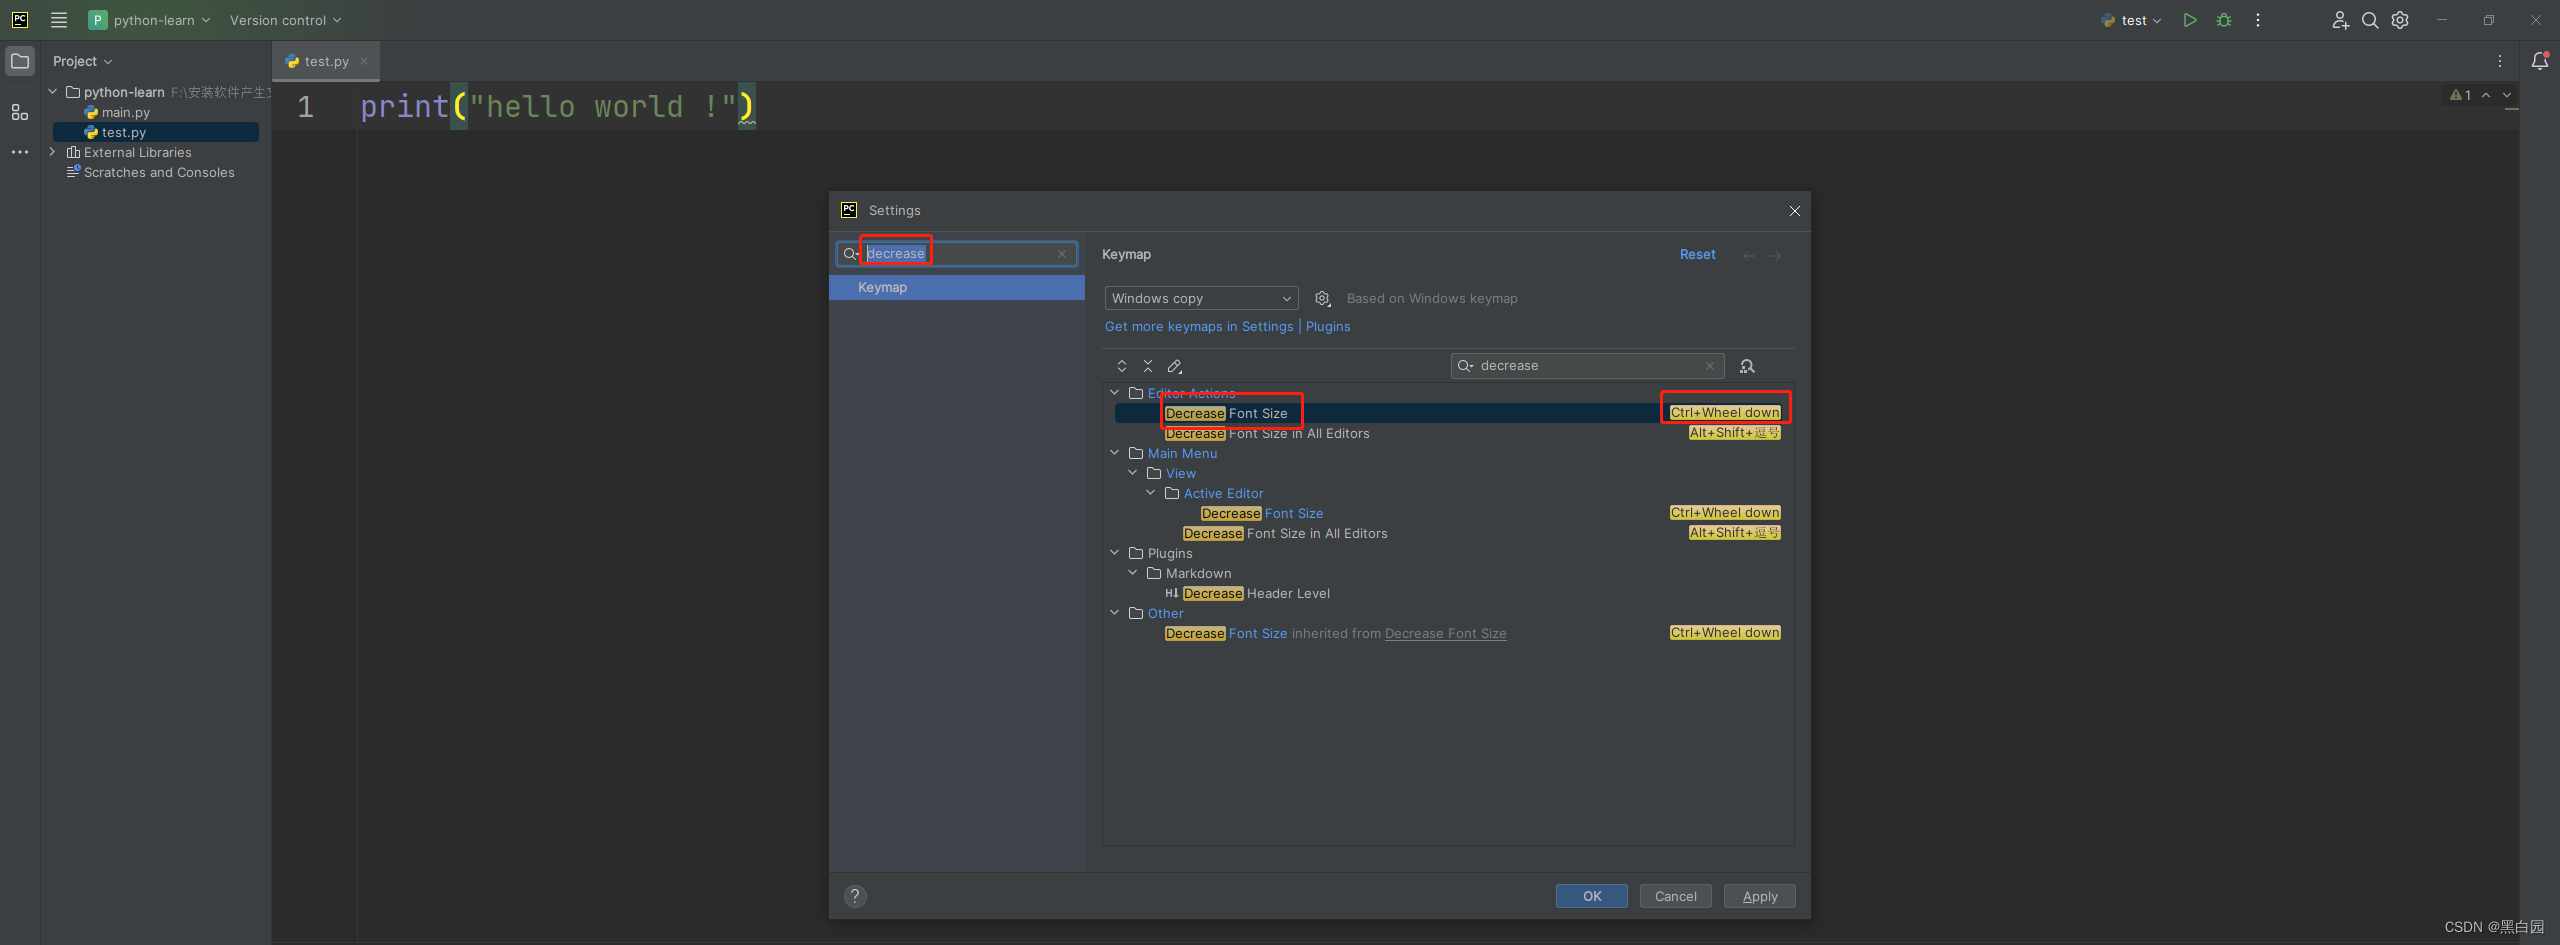This screenshot has height=945, width=2560.
Task: Collapse the Active Editor group
Action: pyautogui.click(x=1151, y=493)
